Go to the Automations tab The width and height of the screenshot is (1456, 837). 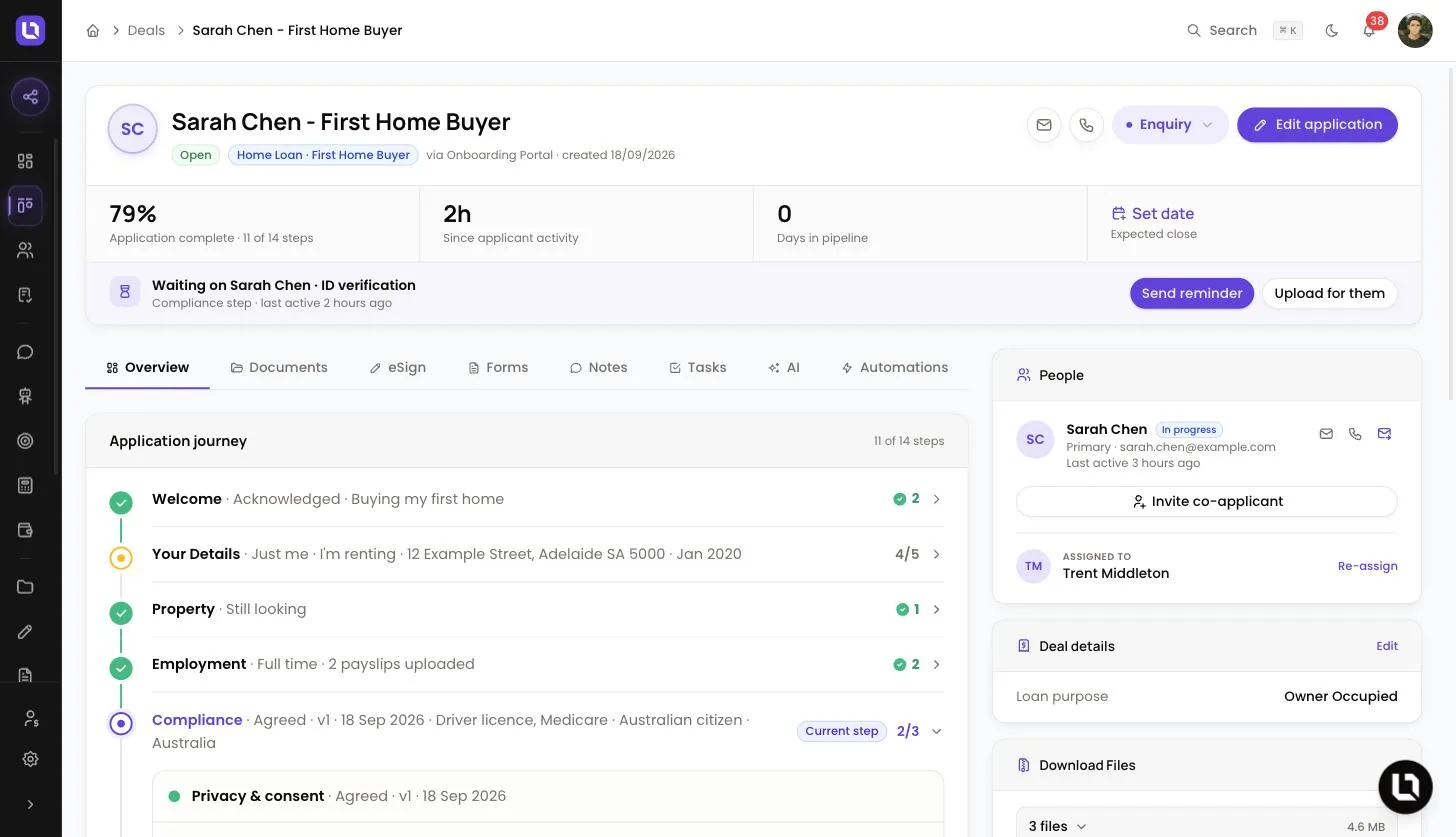(x=894, y=368)
